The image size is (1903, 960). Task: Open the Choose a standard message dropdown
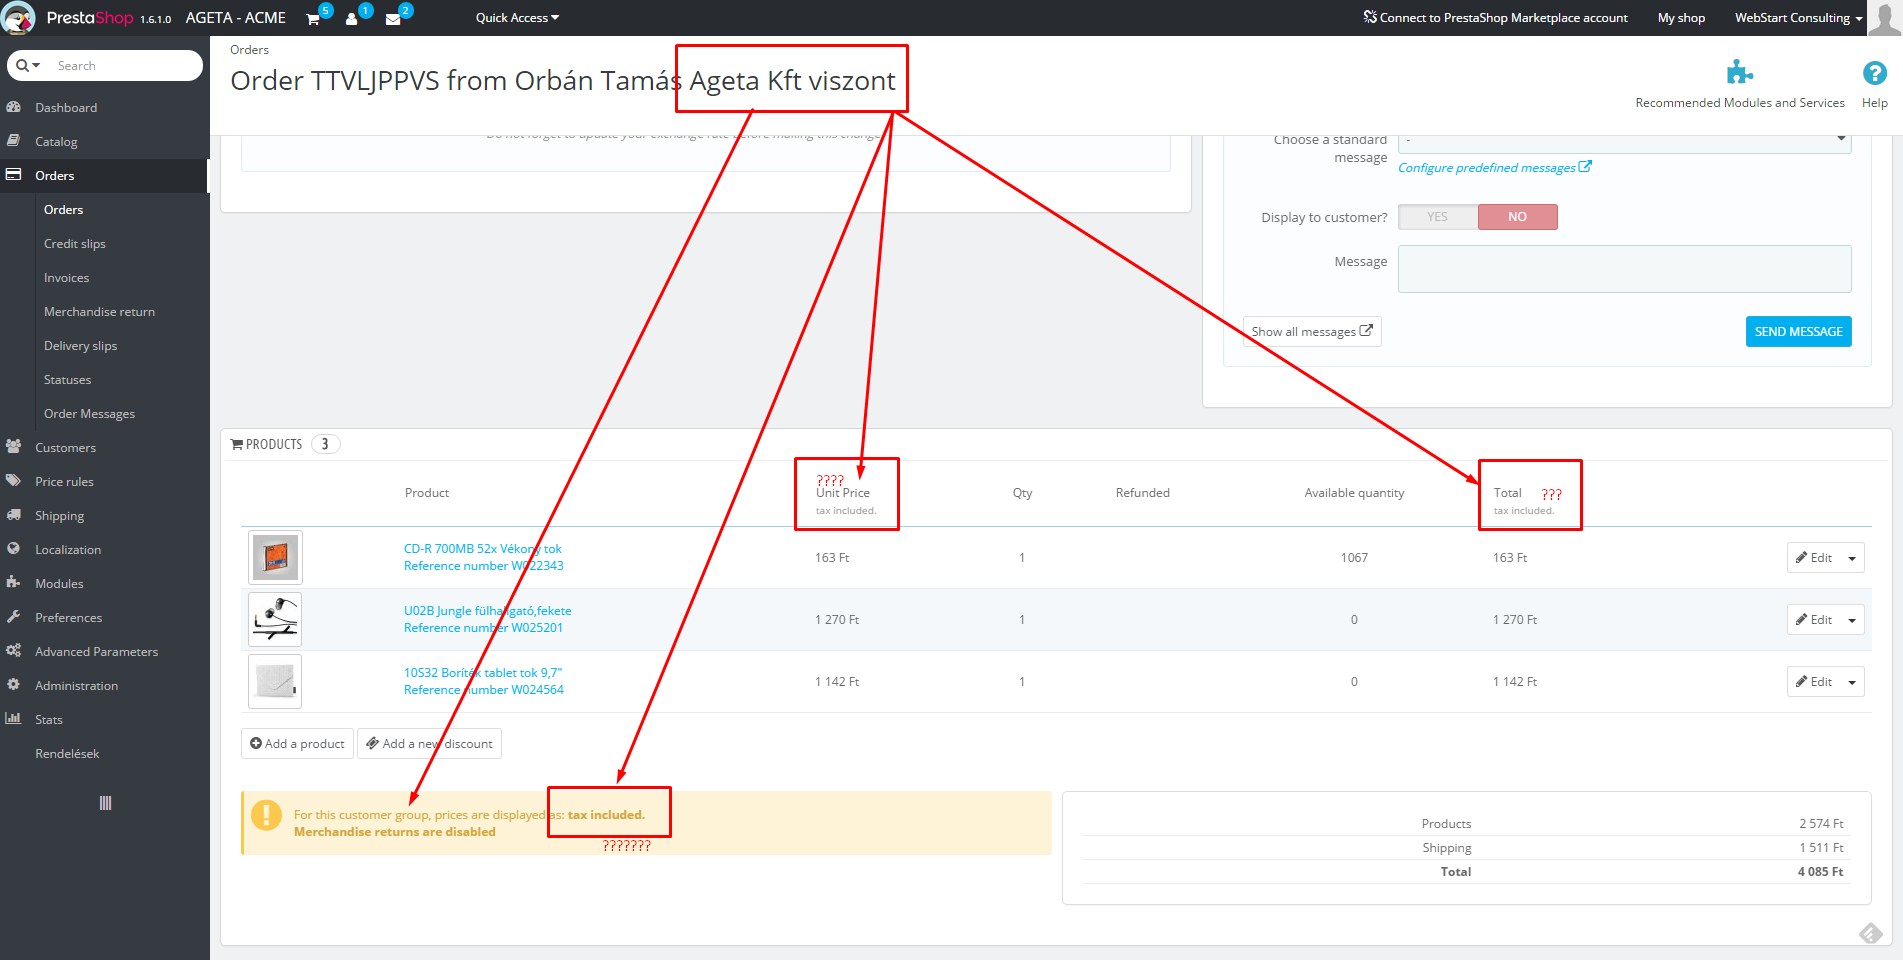[1625, 142]
